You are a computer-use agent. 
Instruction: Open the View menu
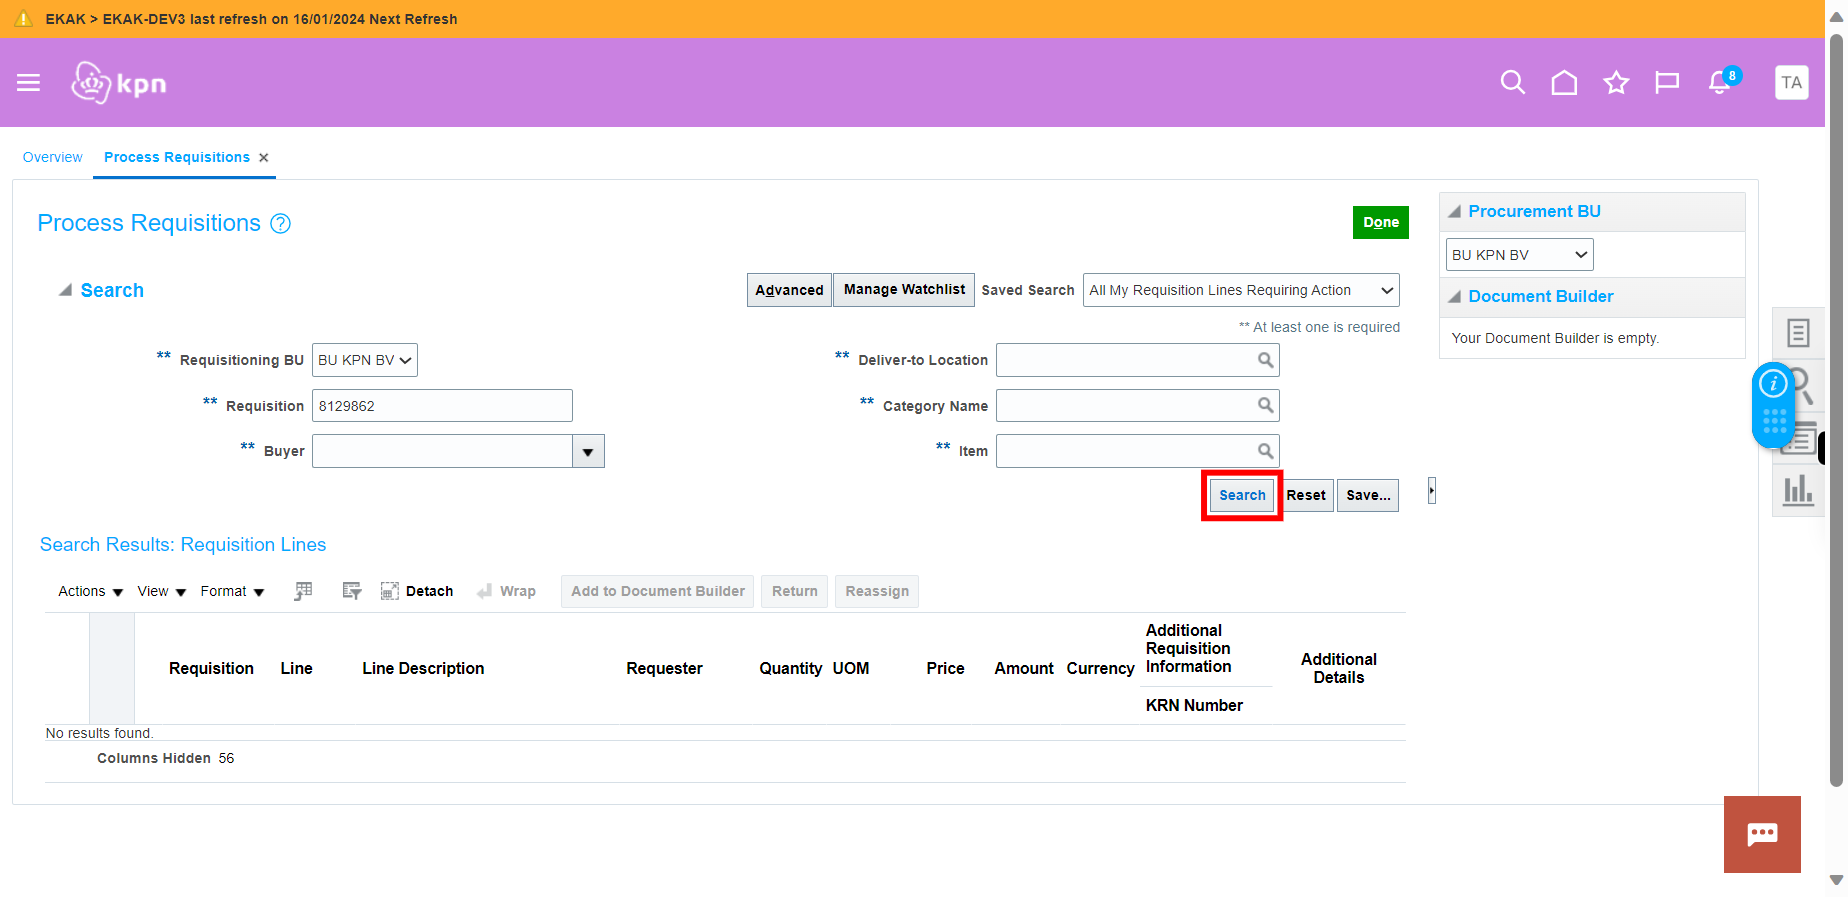click(162, 591)
